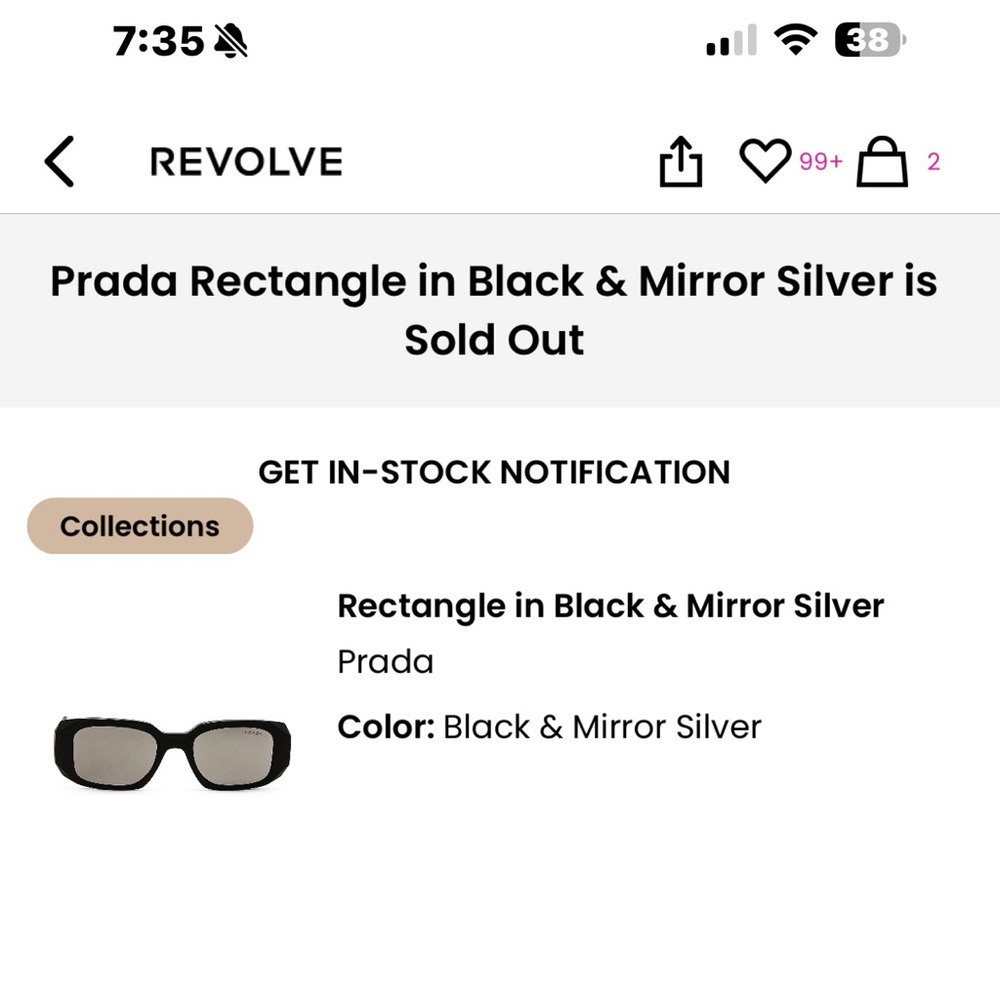Open the shopping bag icon

880,163
